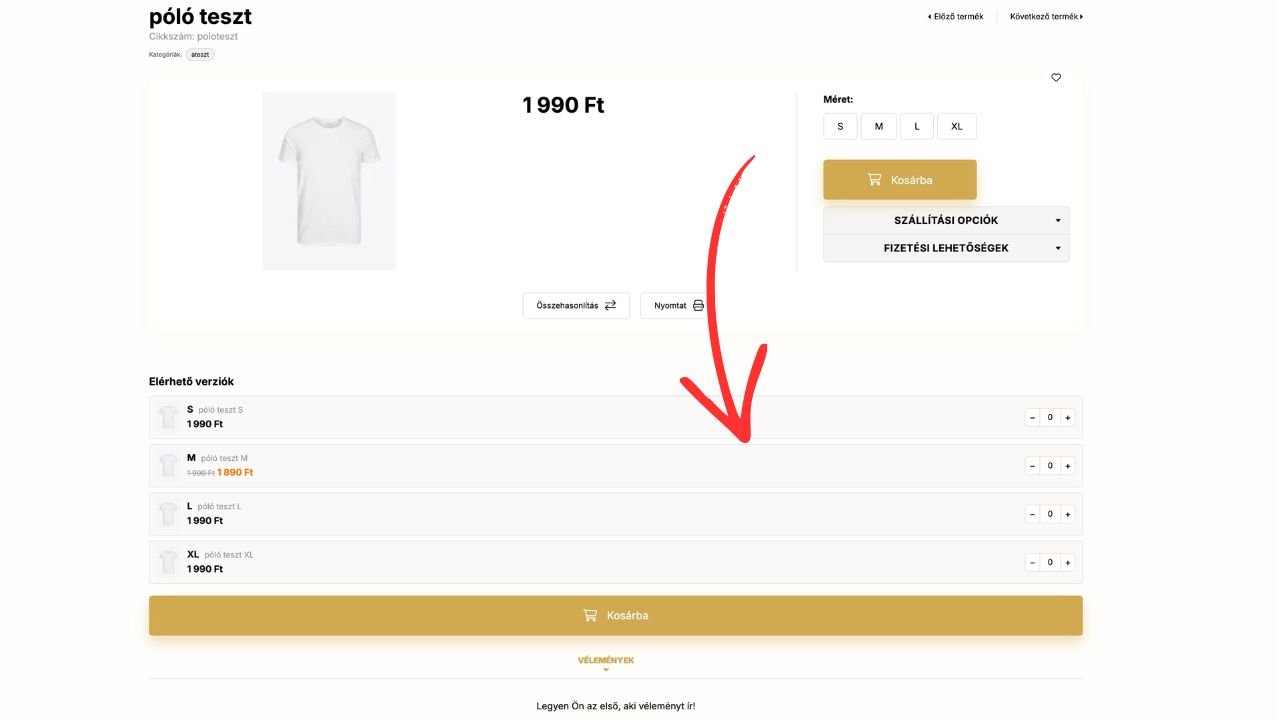Click the ateszt category tag
Screen dimensions: 1280x720
coord(200,54)
